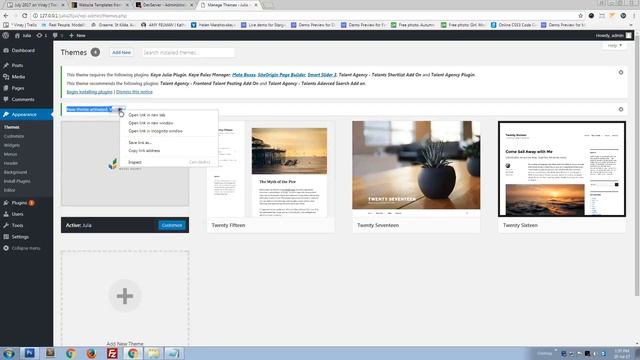Open the Background submenu item
Viewport: 640px width, 360px height.
[x=16, y=172]
